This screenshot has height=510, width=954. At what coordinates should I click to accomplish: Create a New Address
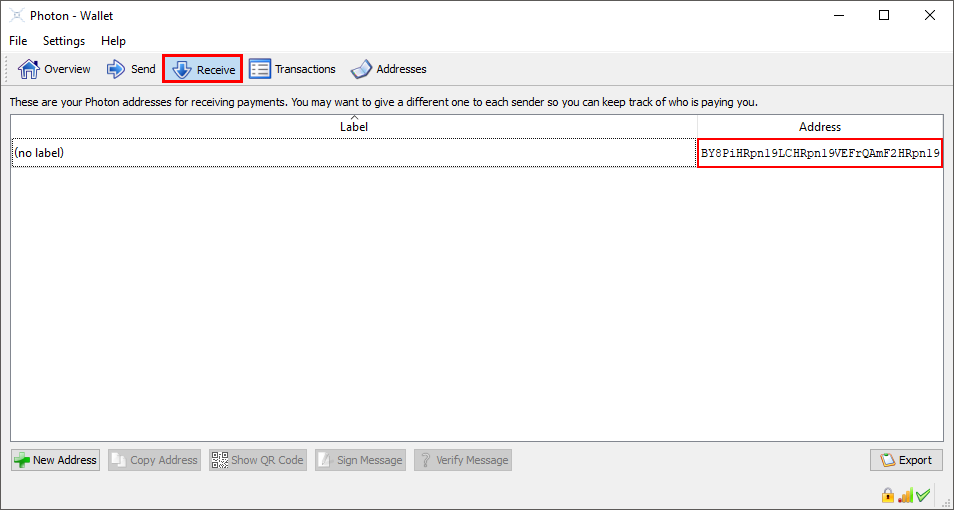55,460
